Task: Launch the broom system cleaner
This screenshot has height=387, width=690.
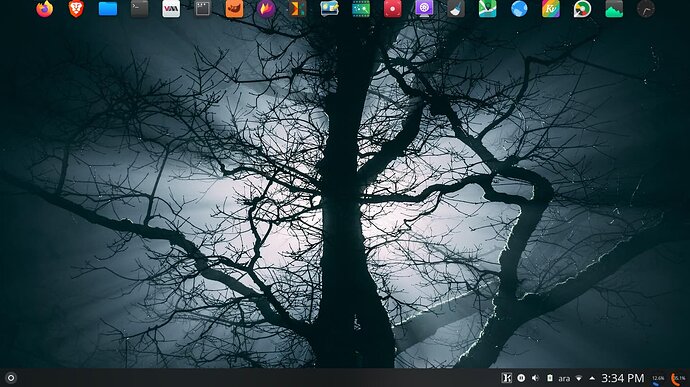Action: click(x=456, y=9)
